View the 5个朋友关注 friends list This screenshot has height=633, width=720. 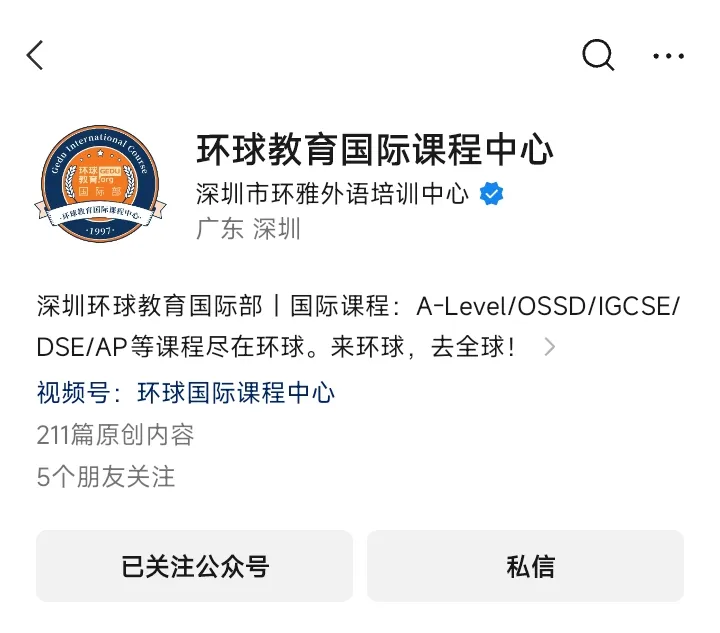(106, 476)
